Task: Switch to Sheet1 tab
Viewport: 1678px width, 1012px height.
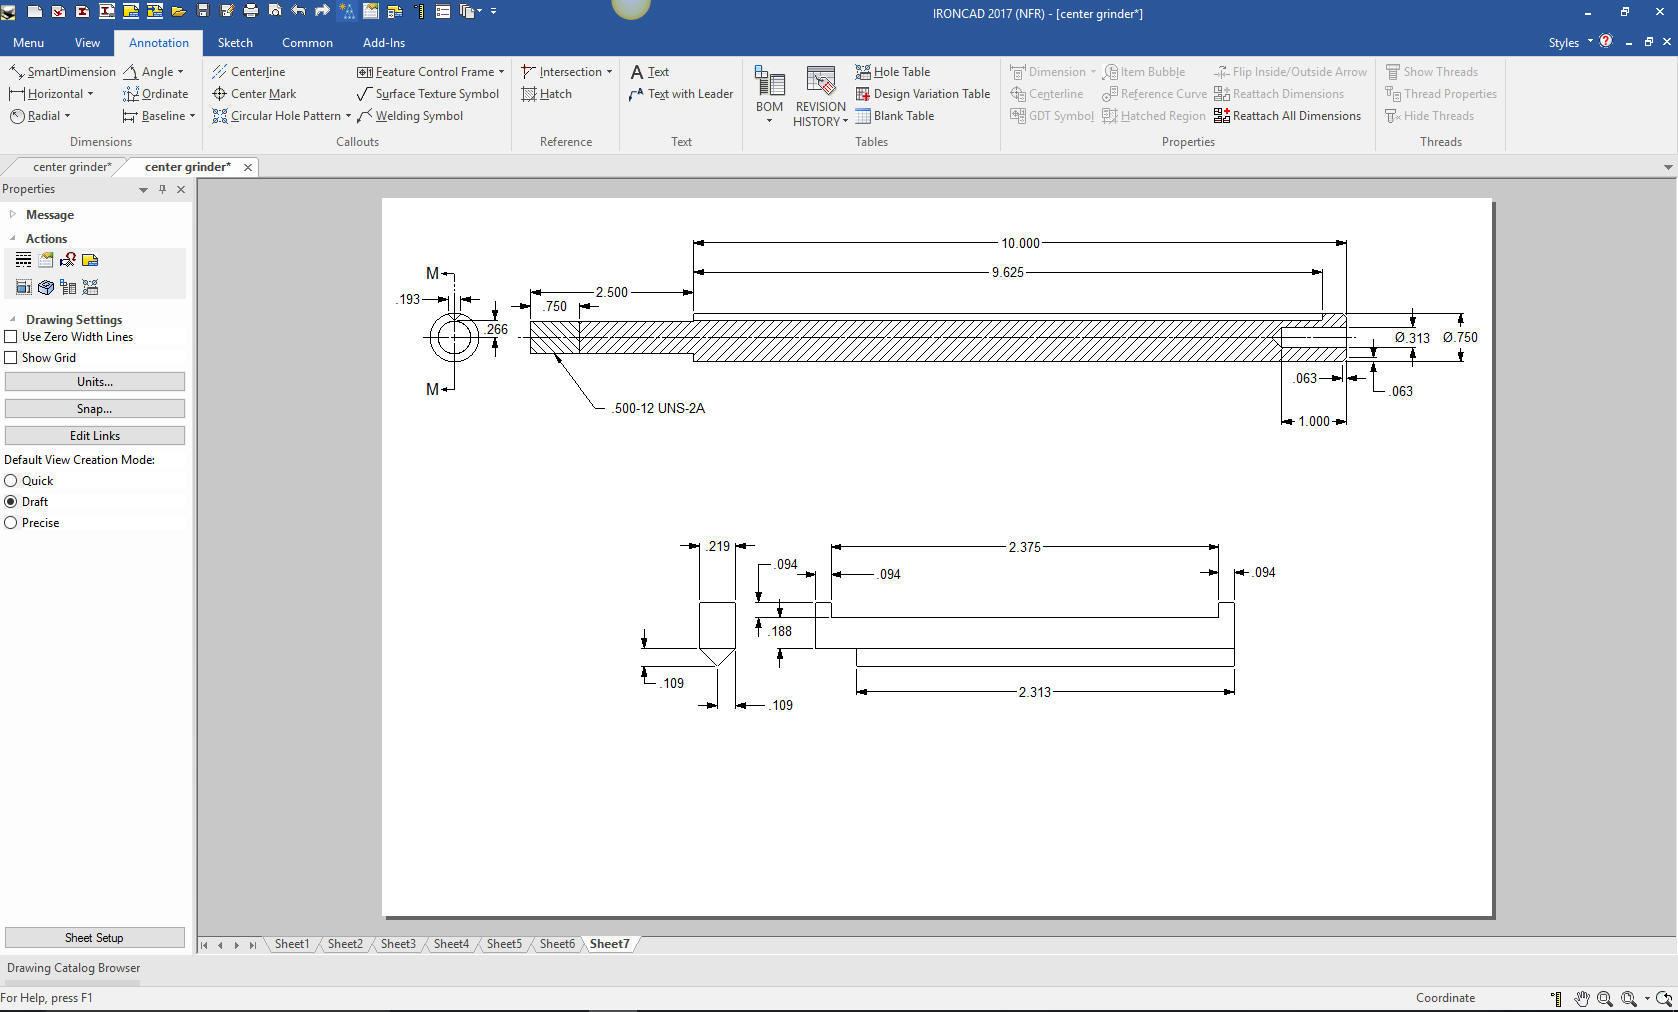Action: tap(292, 944)
